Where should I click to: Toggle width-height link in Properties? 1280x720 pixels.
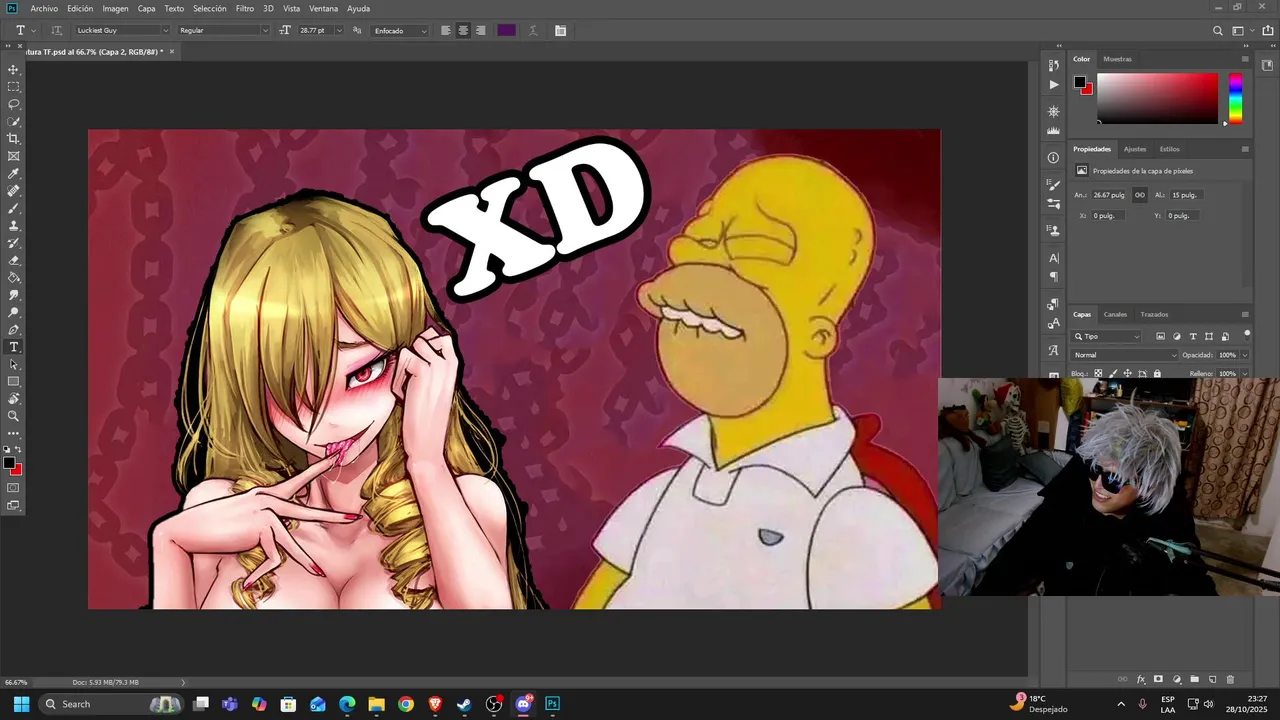point(1139,195)
